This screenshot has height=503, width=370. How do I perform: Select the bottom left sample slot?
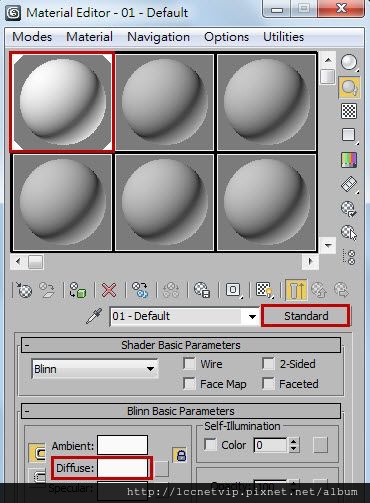[x=62, y=202]
